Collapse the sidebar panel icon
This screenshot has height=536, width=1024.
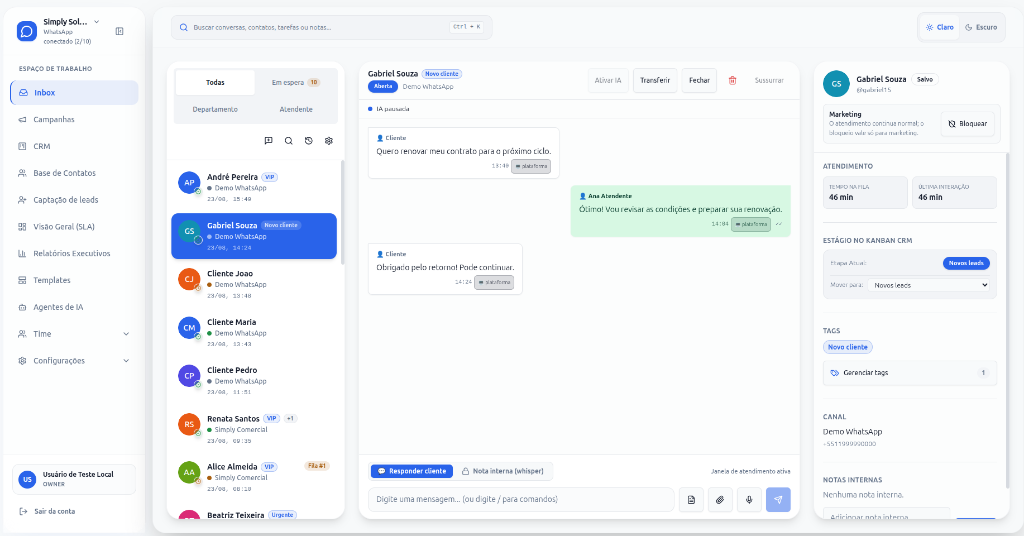pyautogui.click(x=120, y=31)
